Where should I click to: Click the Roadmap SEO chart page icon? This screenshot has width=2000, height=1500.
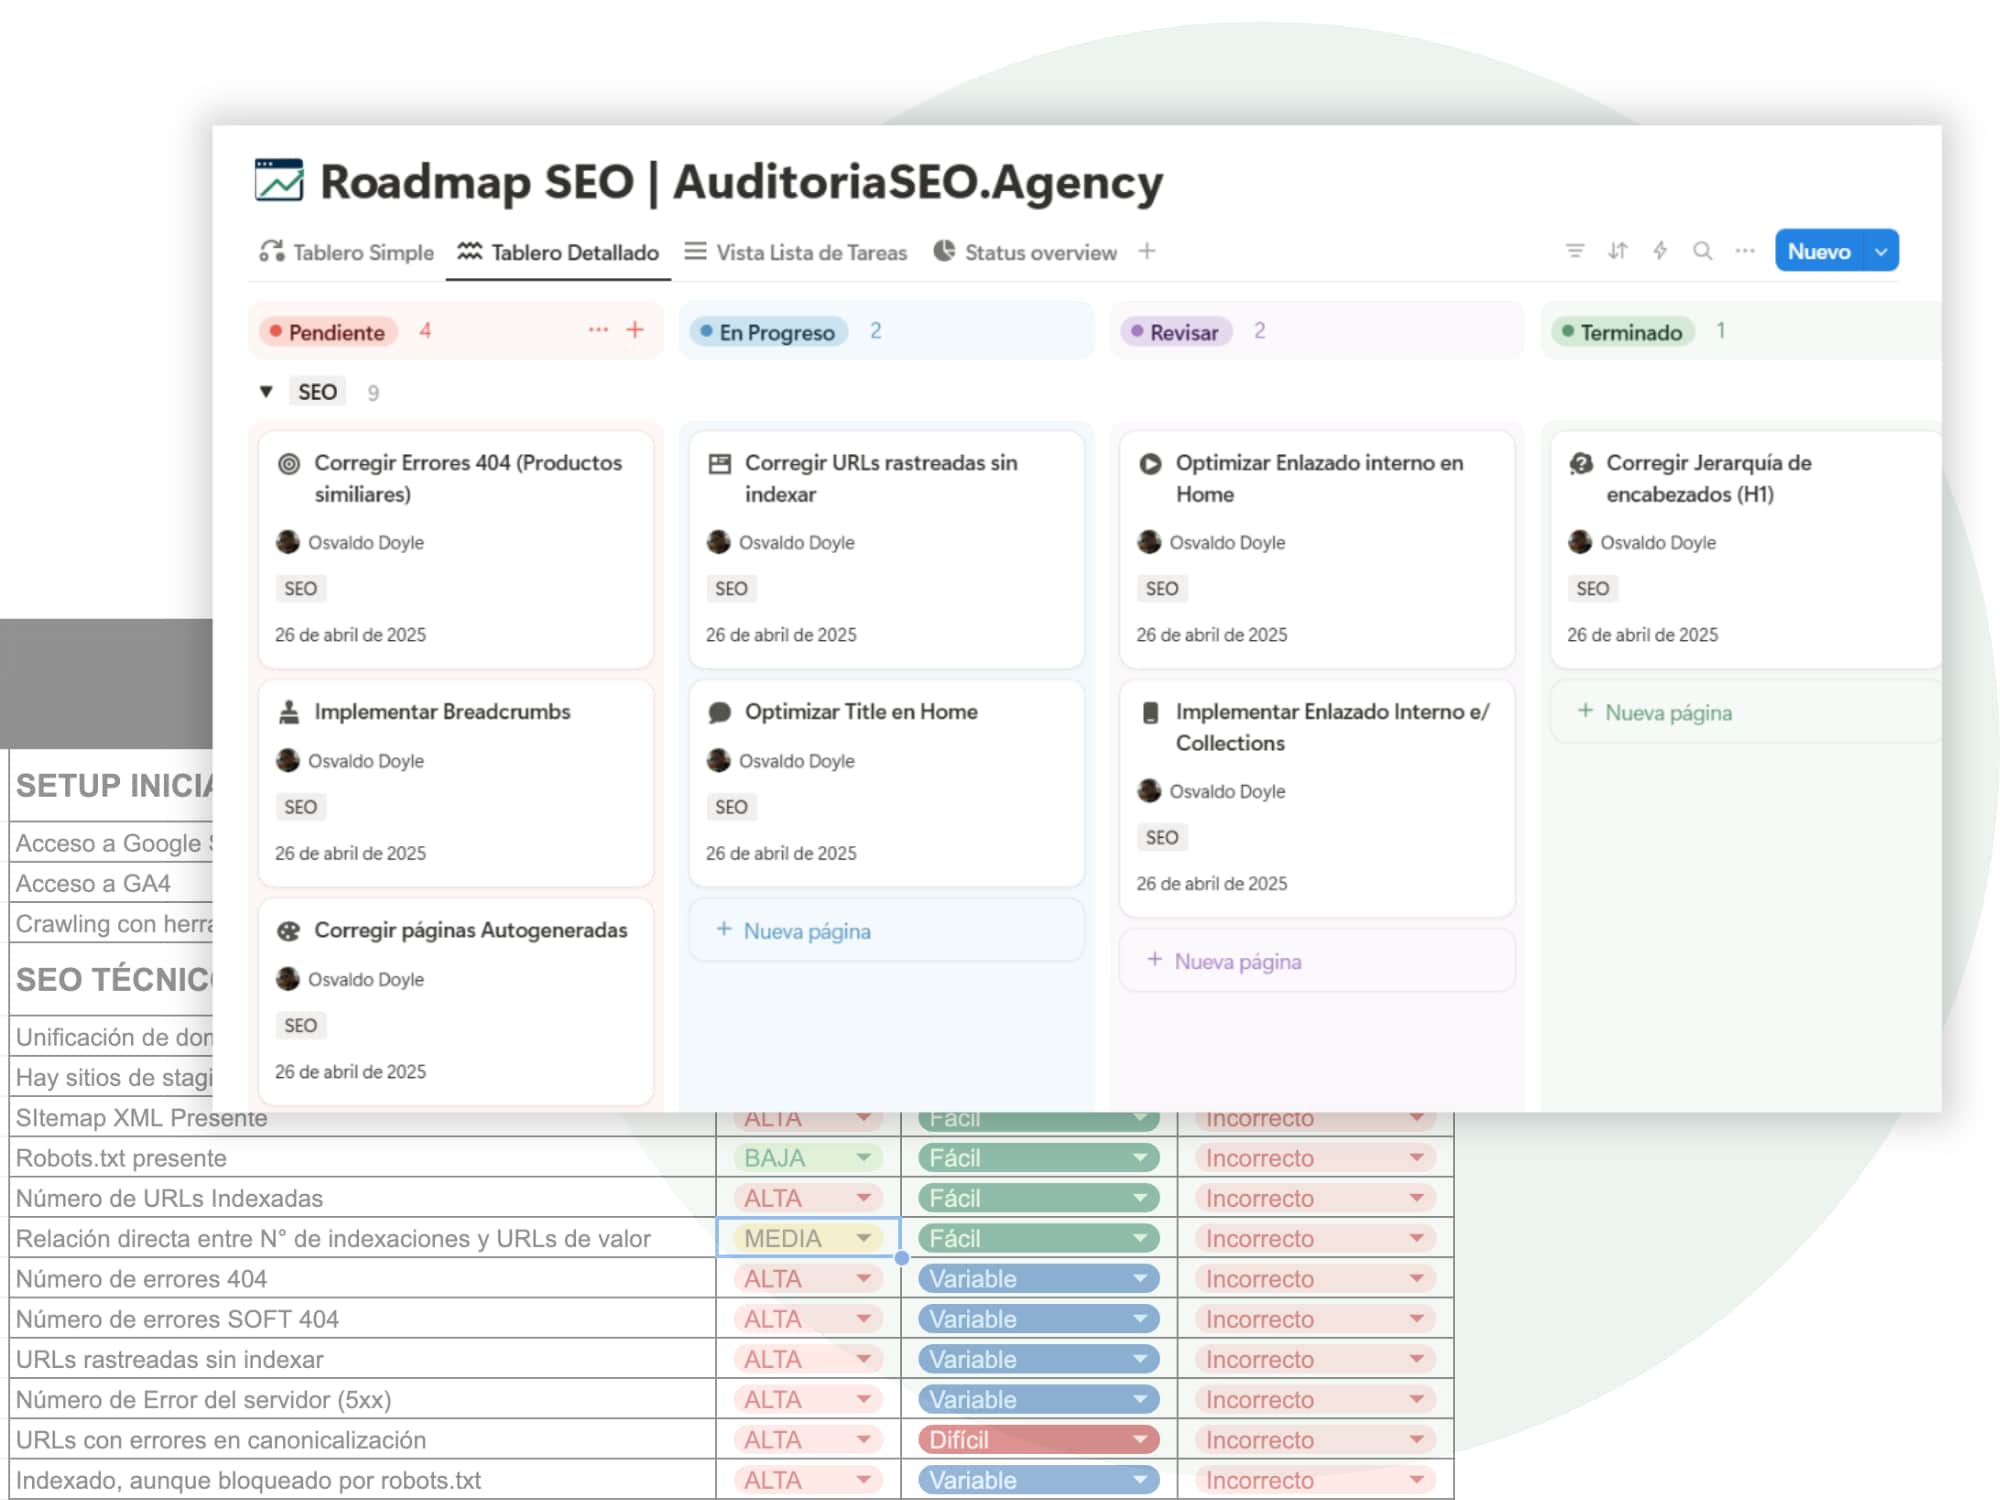[x=279, y=181]
